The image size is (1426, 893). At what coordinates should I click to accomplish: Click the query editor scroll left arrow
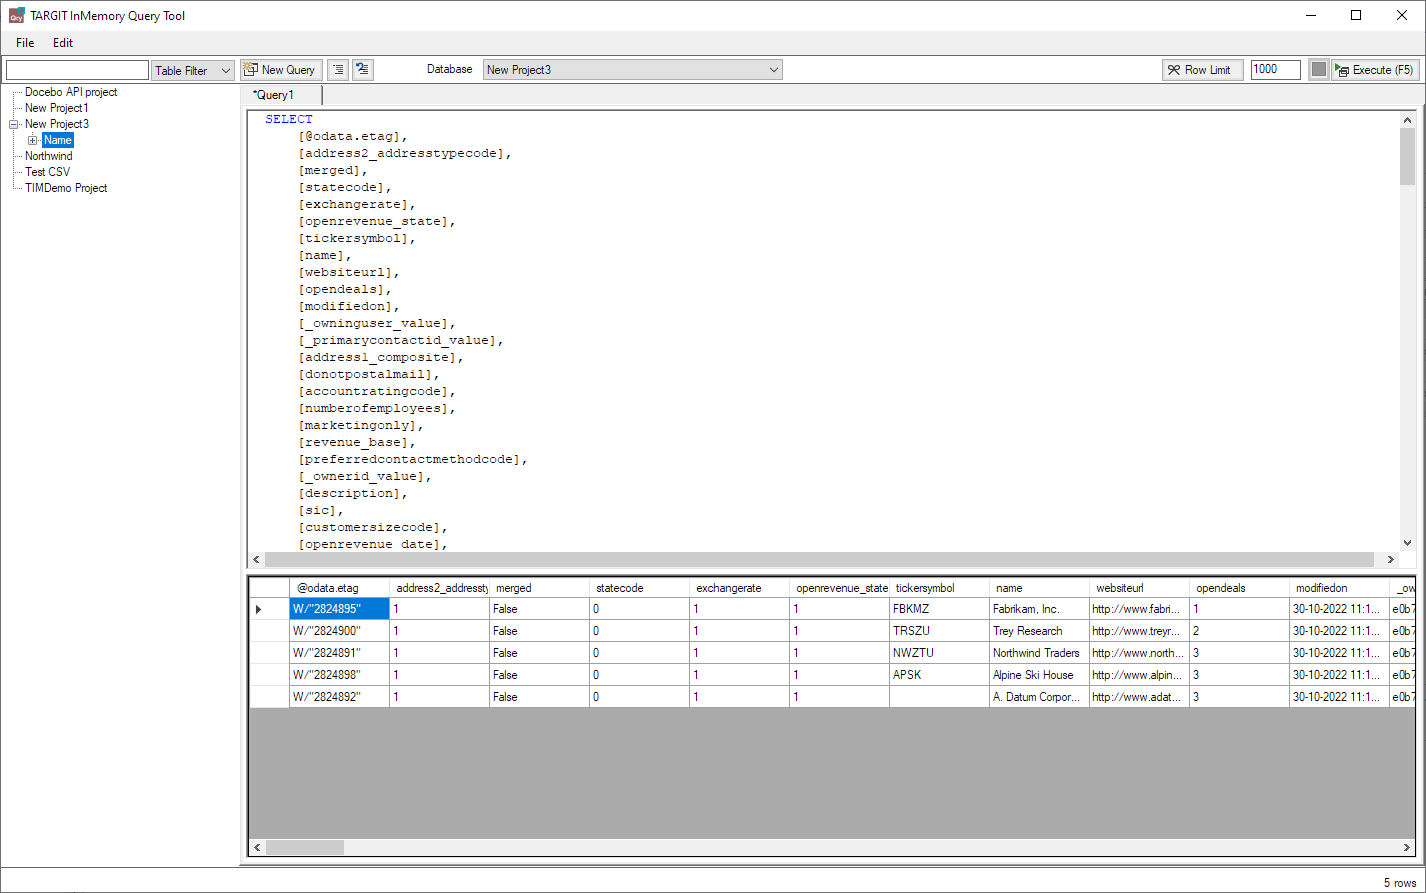coord(257,560)
